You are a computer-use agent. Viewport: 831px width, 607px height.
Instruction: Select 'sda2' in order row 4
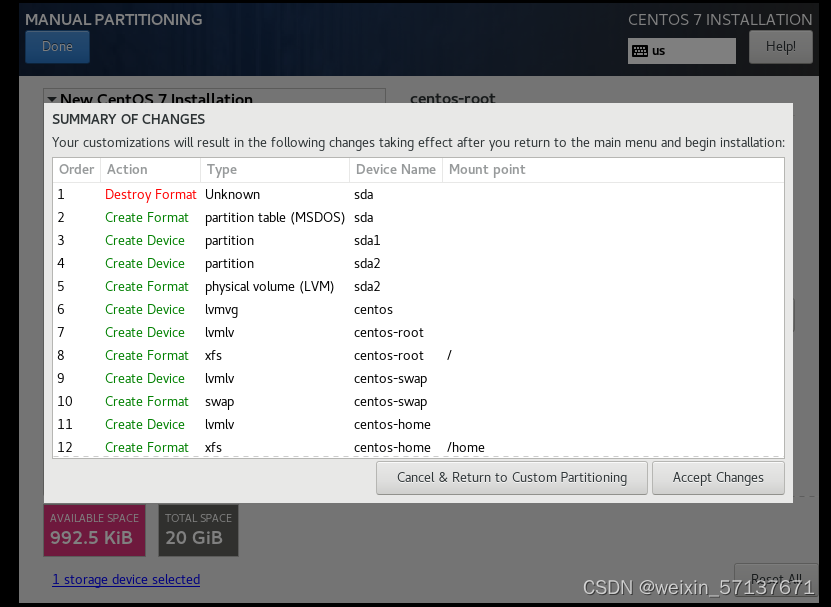pyautogui.click(x=367, y=263)
